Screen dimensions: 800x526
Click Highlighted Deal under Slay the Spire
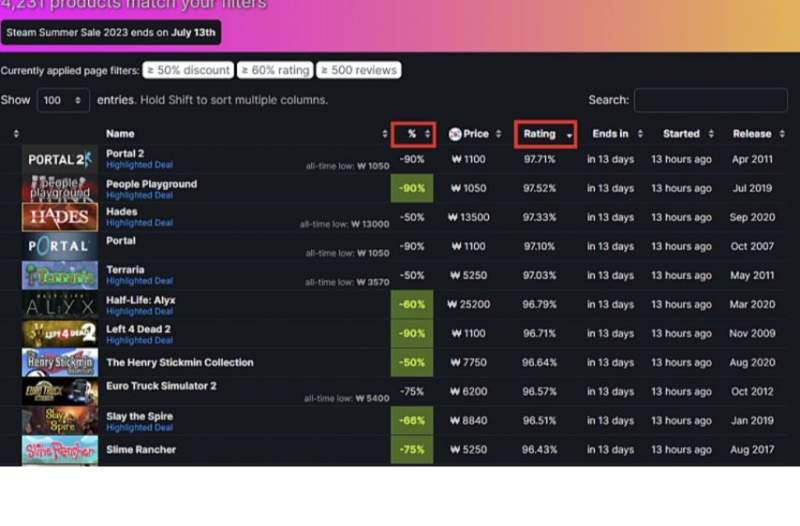click(139, 428)
